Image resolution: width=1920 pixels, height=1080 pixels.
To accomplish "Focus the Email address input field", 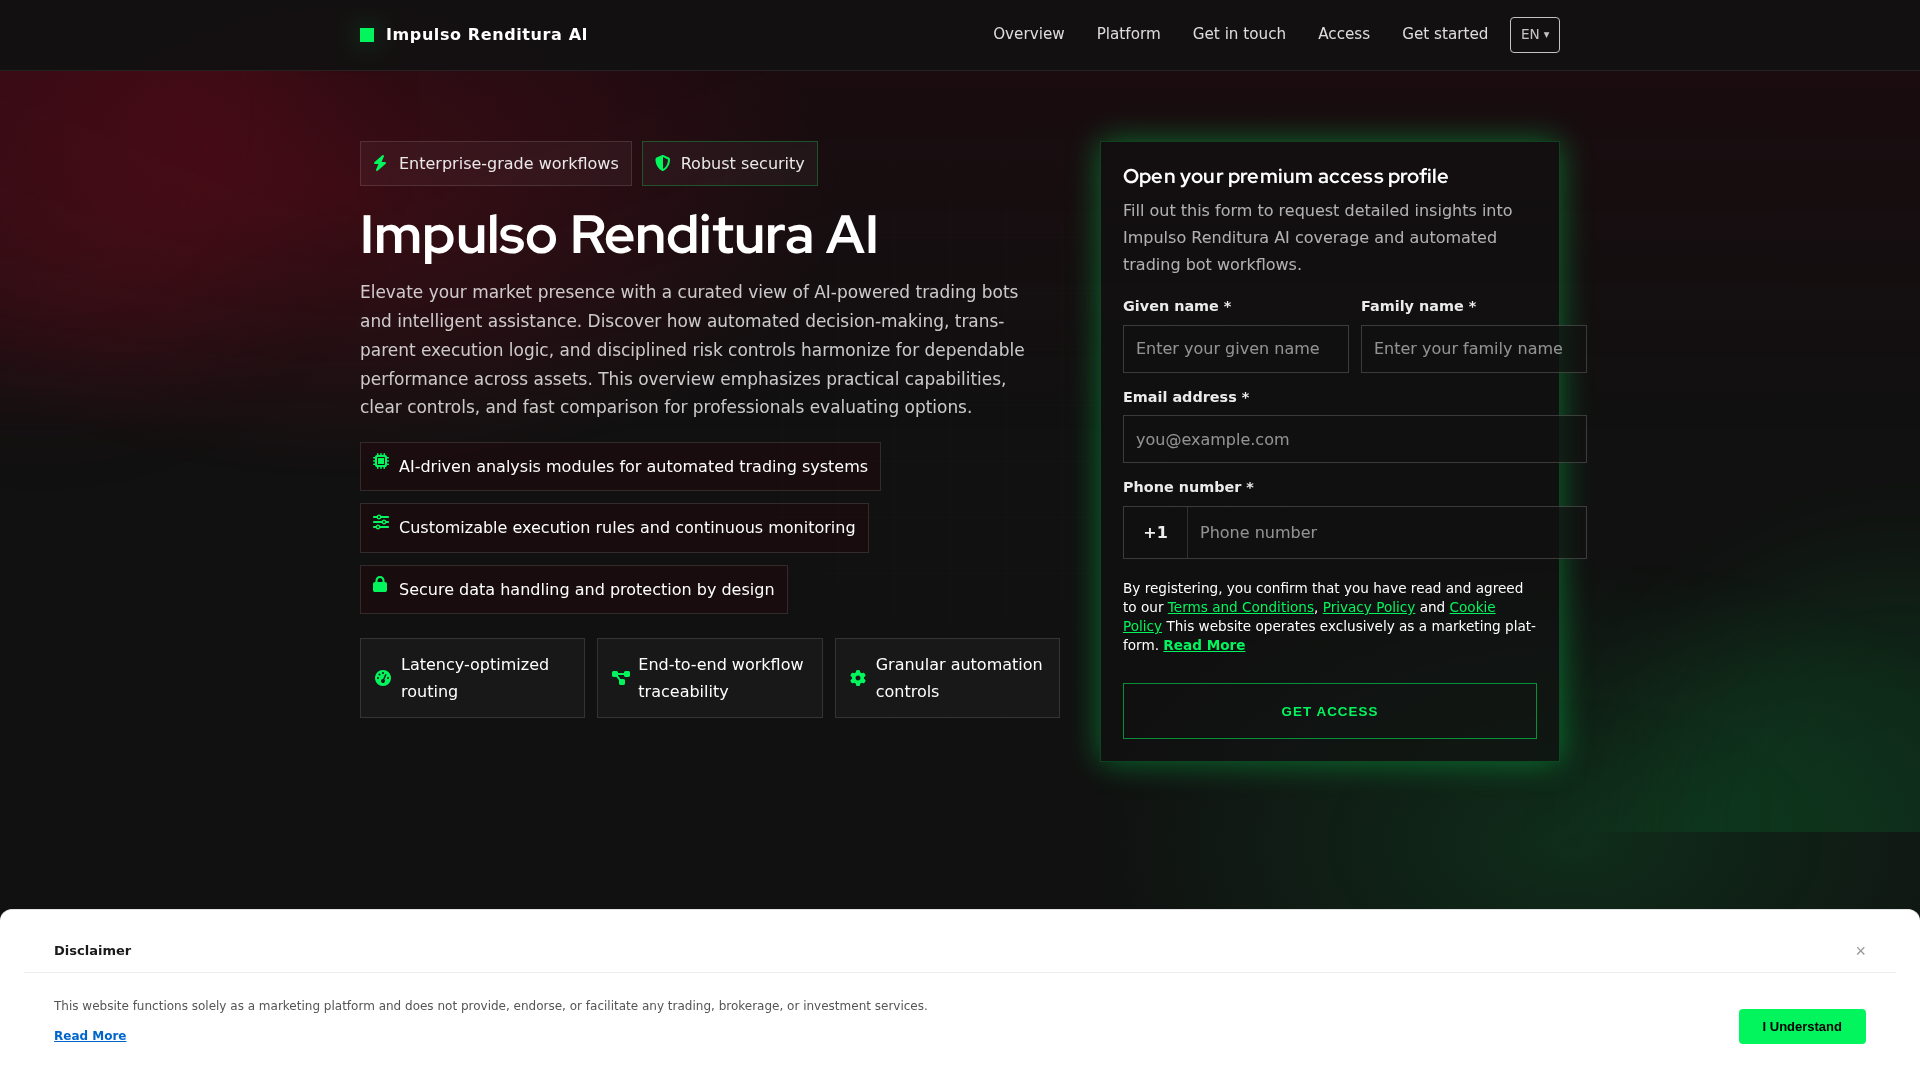I will tap(1355, 439).
